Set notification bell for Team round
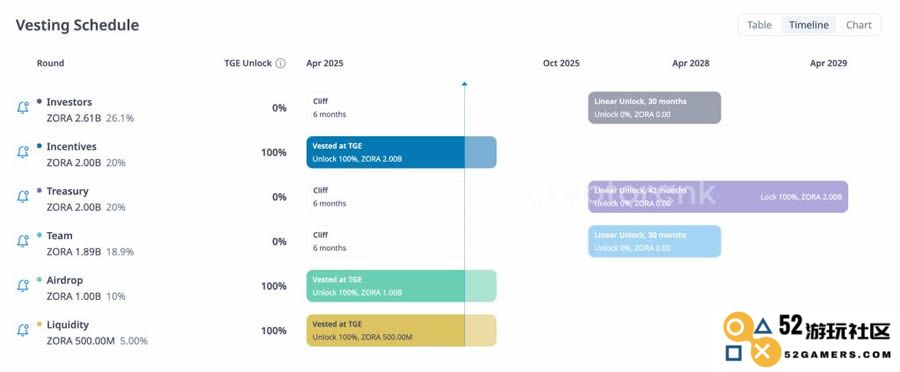The image size is (900, 372). (x=23, y=241)
